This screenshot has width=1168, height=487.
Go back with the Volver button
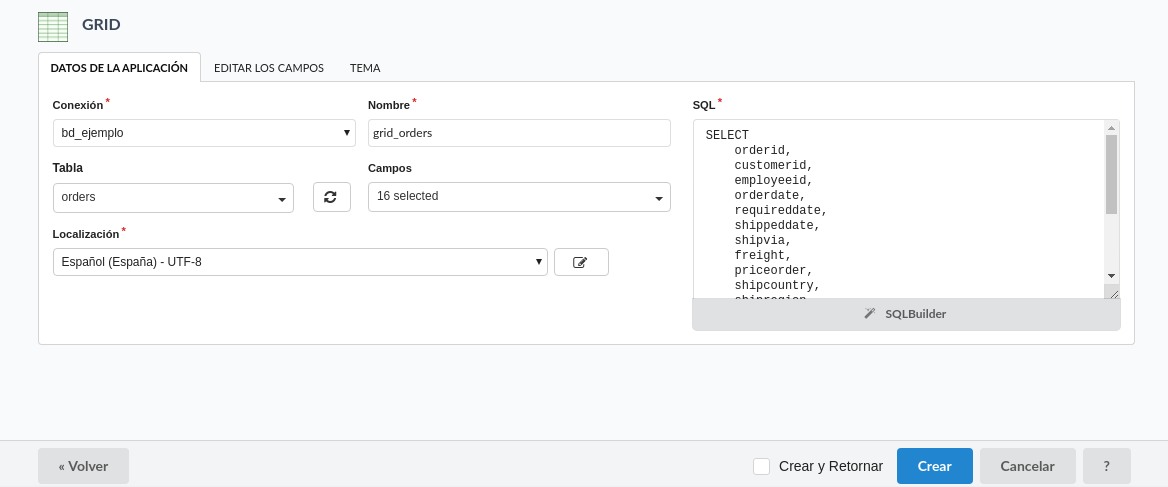[x=83, y=466]
